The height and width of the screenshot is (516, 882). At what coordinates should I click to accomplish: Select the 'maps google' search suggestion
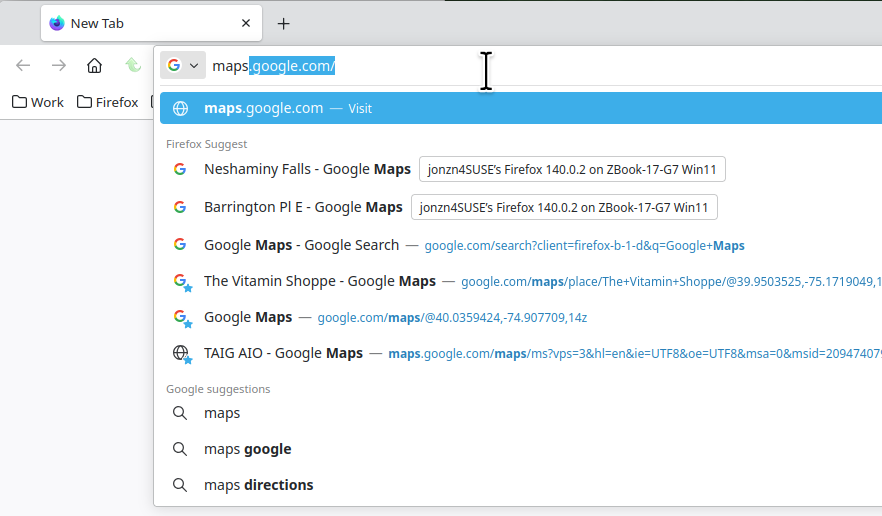tap(521, 448)
